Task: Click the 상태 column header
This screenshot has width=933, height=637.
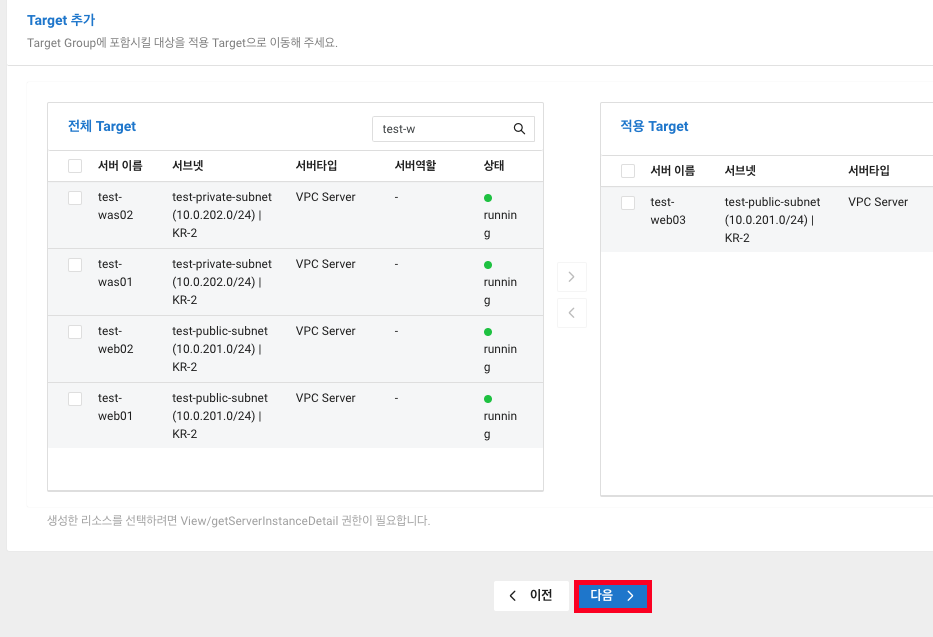Action: click(x=494, y=165)
